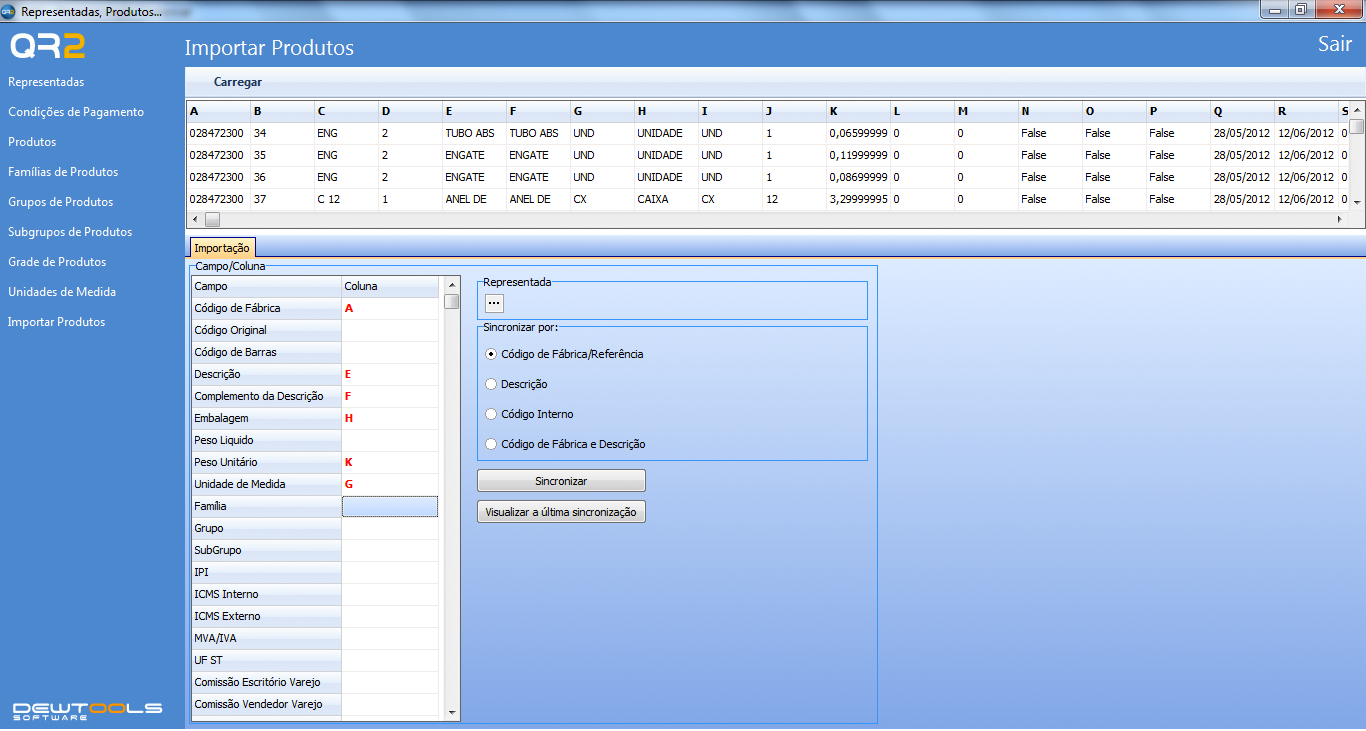Click the C 12 cell in data grid
Screen dimensions: 1366x731
pyautogui.click(x=346, y=199)
